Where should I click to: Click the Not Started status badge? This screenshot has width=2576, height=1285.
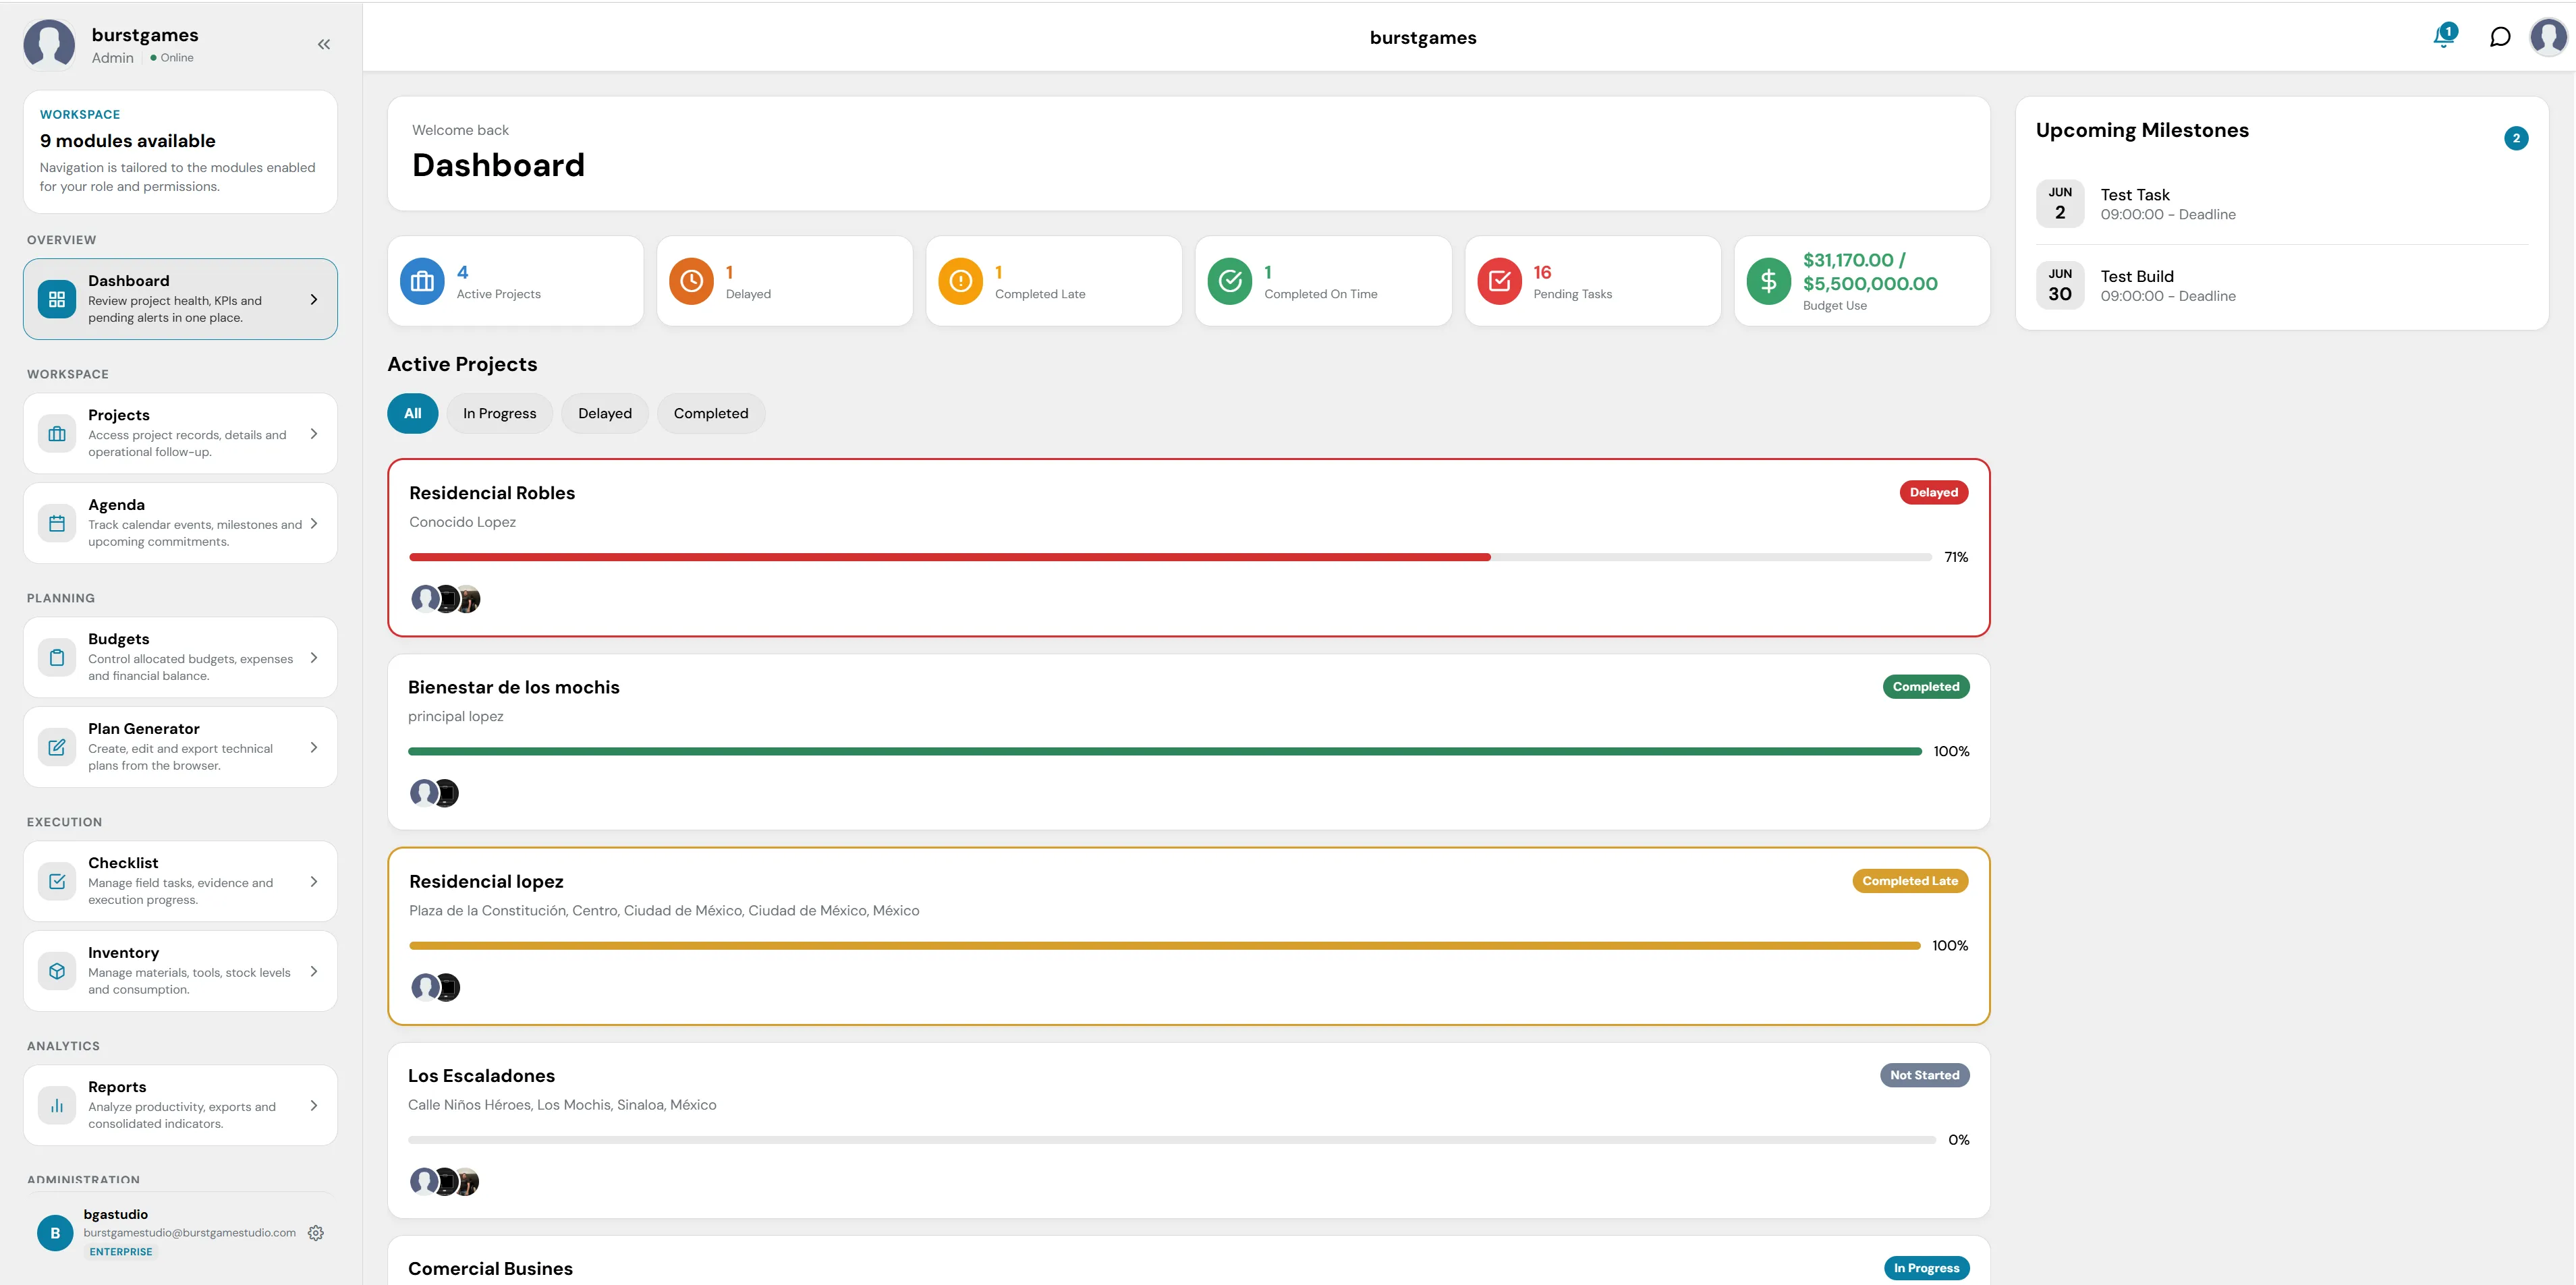tap(1925, 1075)
